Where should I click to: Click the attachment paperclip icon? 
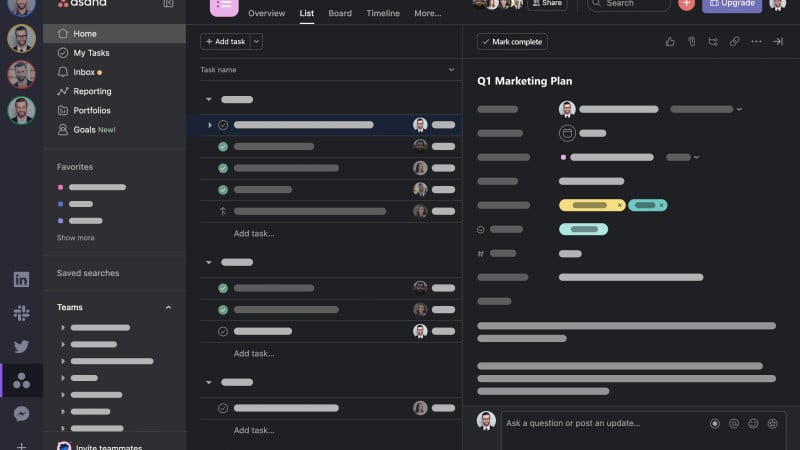(691, 42)
